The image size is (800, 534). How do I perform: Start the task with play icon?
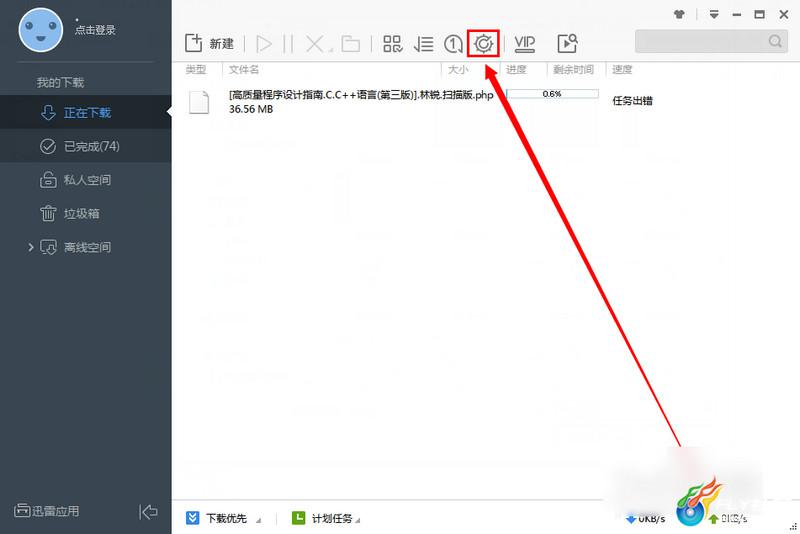(264, 44)
